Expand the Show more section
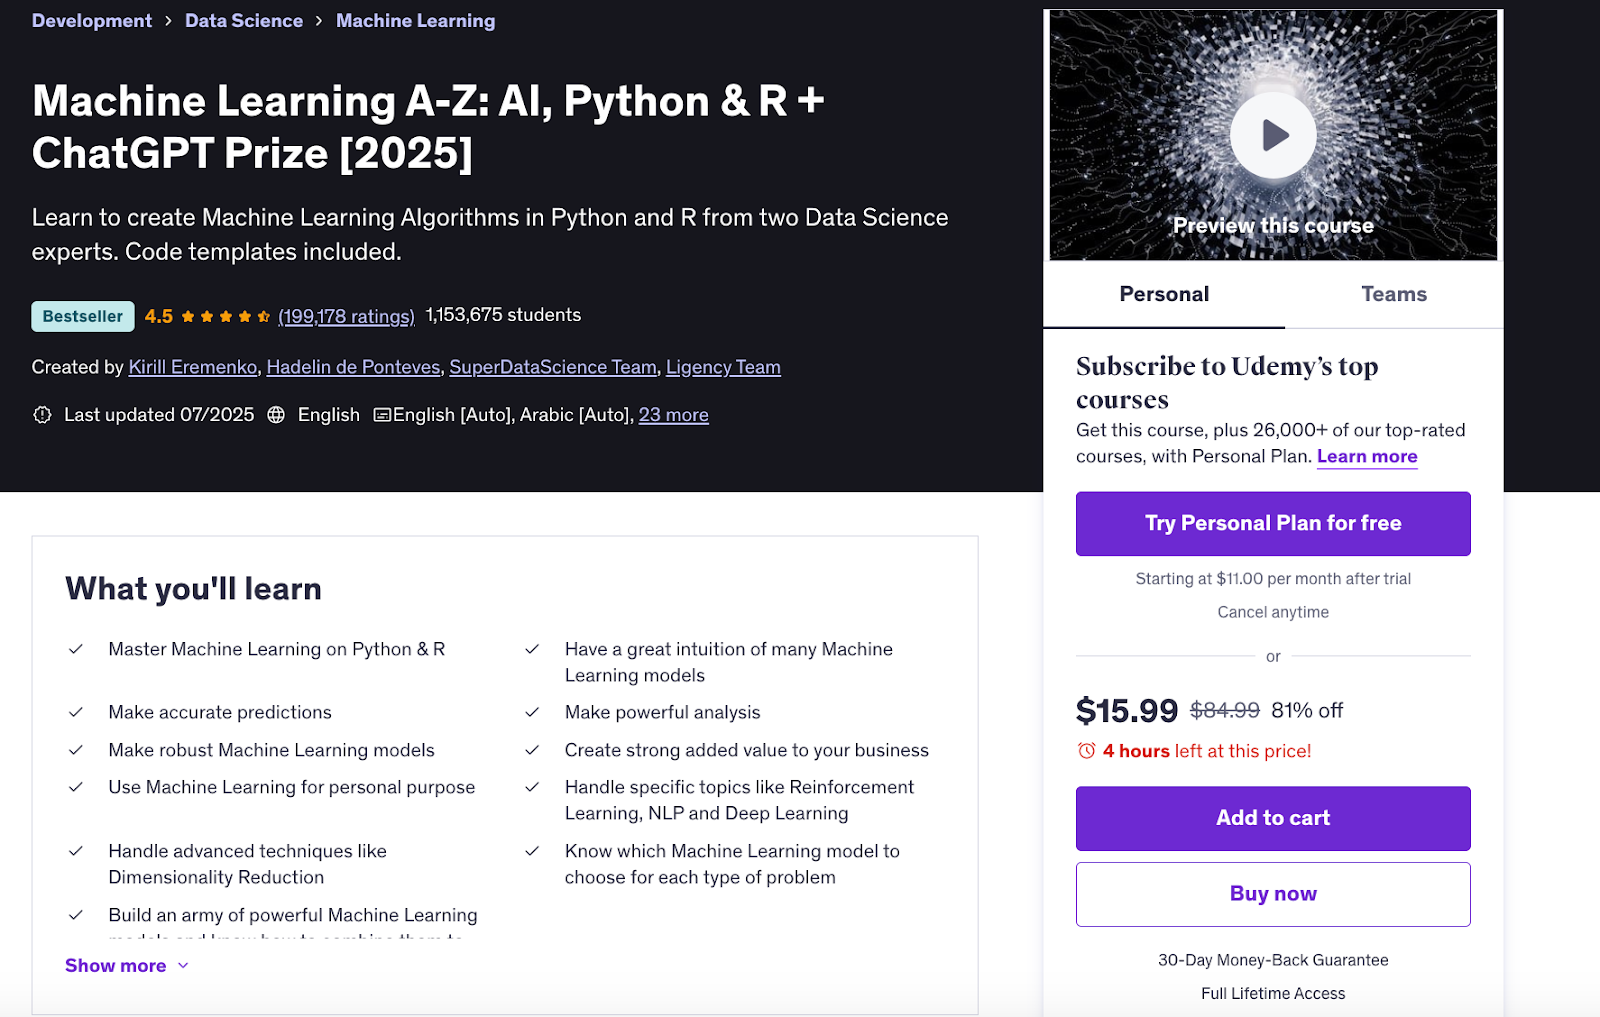The image size is (1600, 1017). coord(115,965)
